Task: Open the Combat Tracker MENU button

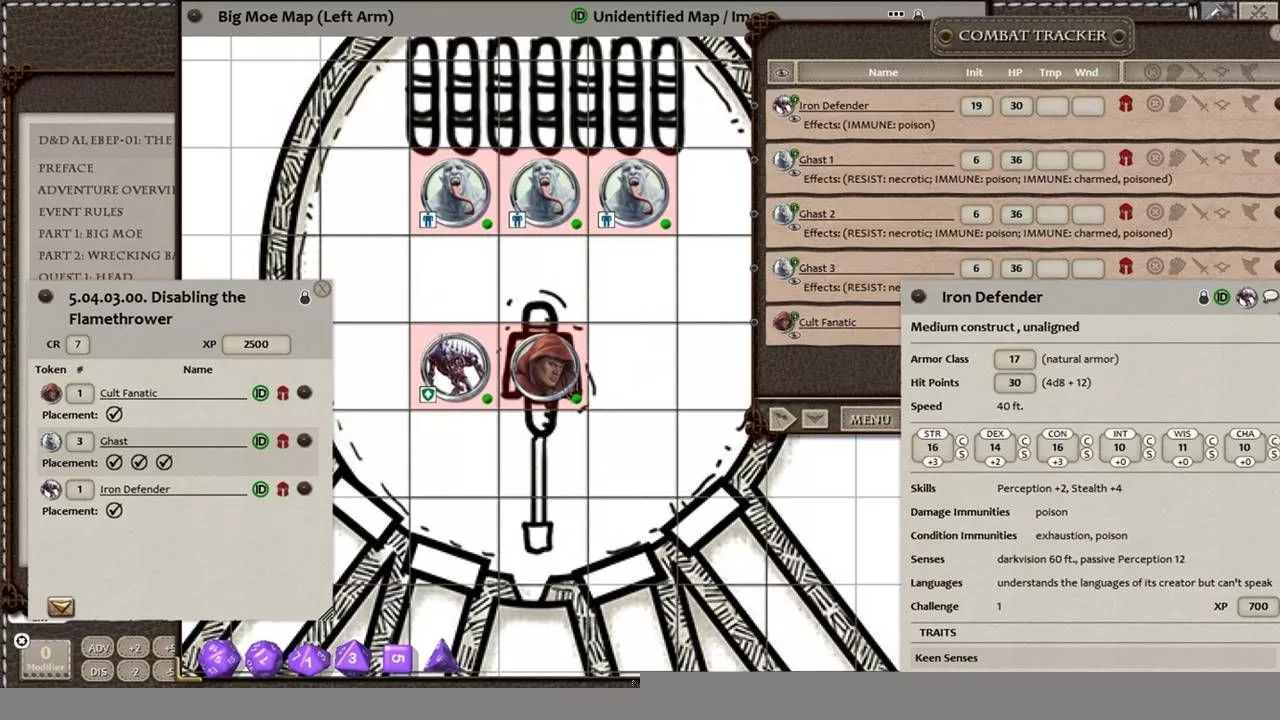Action: pyautogui.click(x=870, y=419)
